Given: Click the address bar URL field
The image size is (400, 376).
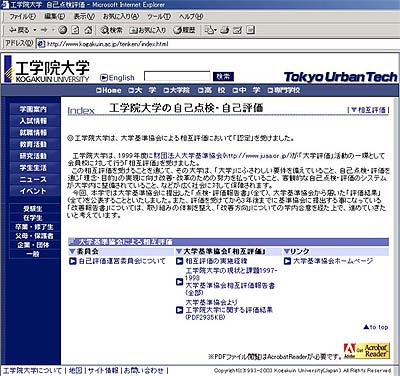Looking at the screenshot, I should click(x=217, y=44).
